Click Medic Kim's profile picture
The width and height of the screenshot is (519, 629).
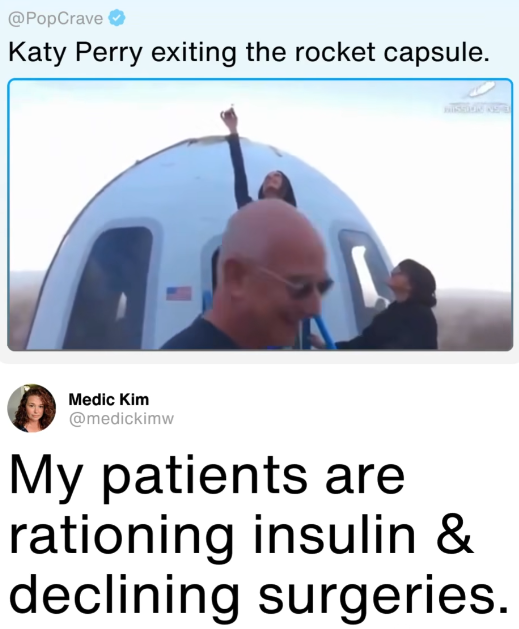point(32,408)
